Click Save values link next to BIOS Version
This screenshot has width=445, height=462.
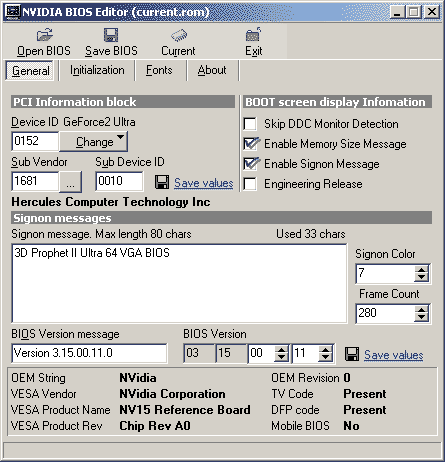[393, 355]
